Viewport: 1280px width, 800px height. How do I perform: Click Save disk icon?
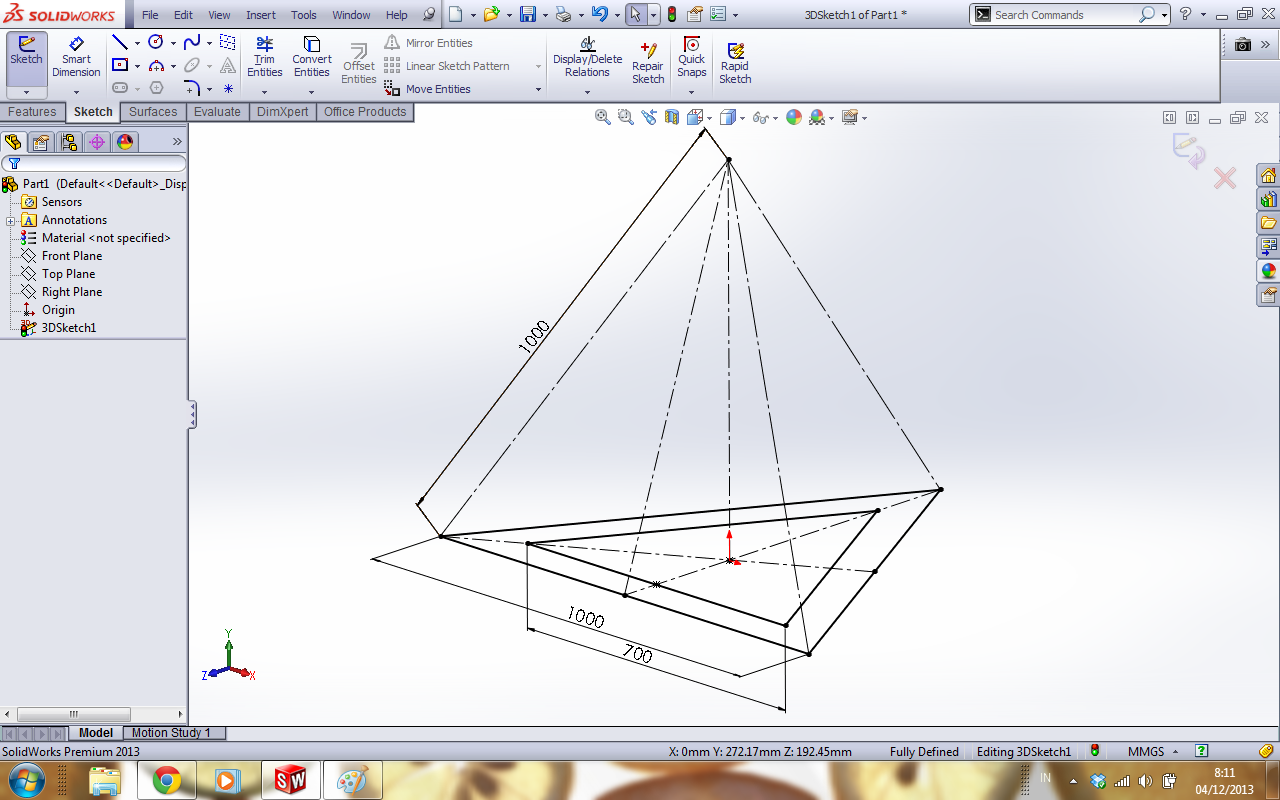click(528, 15)
